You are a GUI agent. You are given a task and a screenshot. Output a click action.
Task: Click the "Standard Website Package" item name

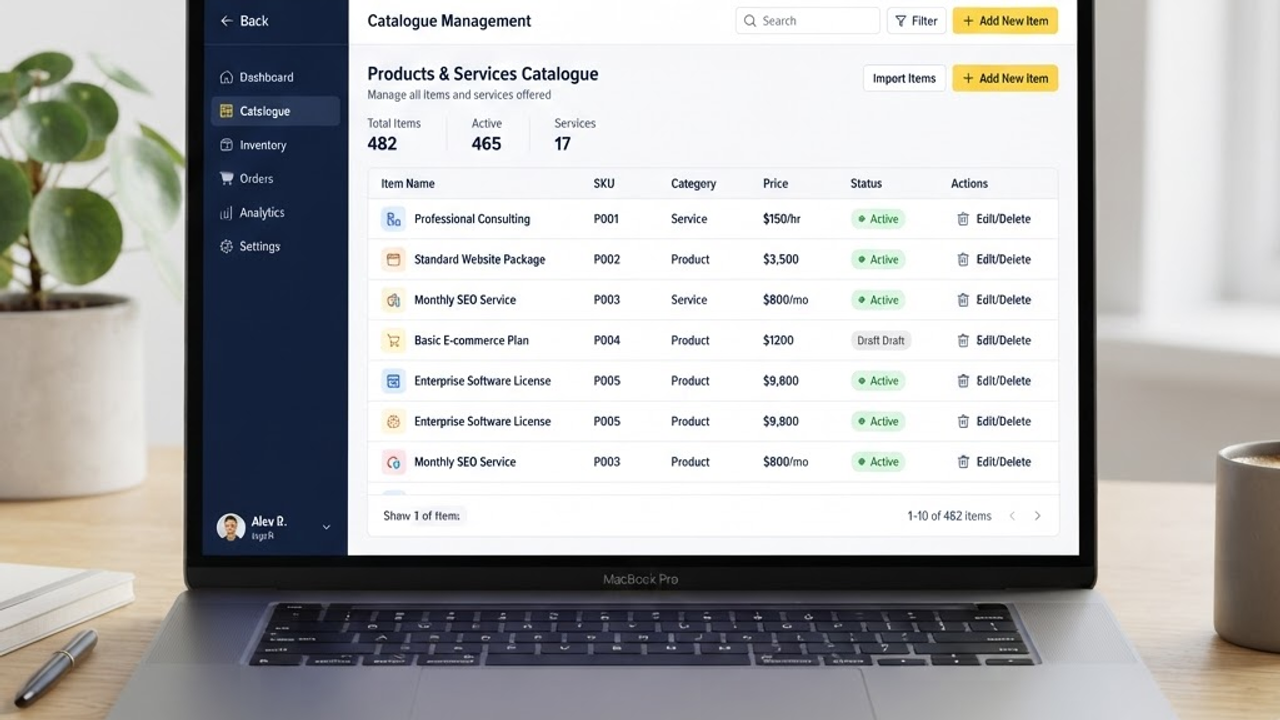coord(480,259)
